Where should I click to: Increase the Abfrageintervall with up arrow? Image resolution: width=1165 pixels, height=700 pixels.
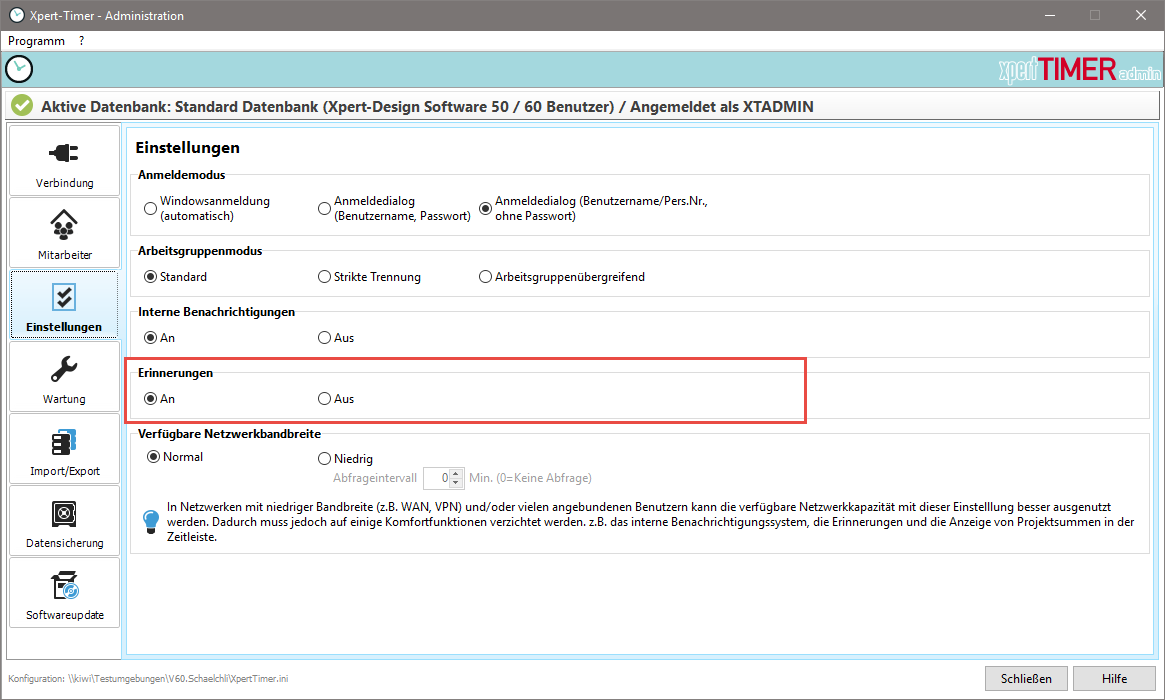pyautogui.click(x=456, y=473)
